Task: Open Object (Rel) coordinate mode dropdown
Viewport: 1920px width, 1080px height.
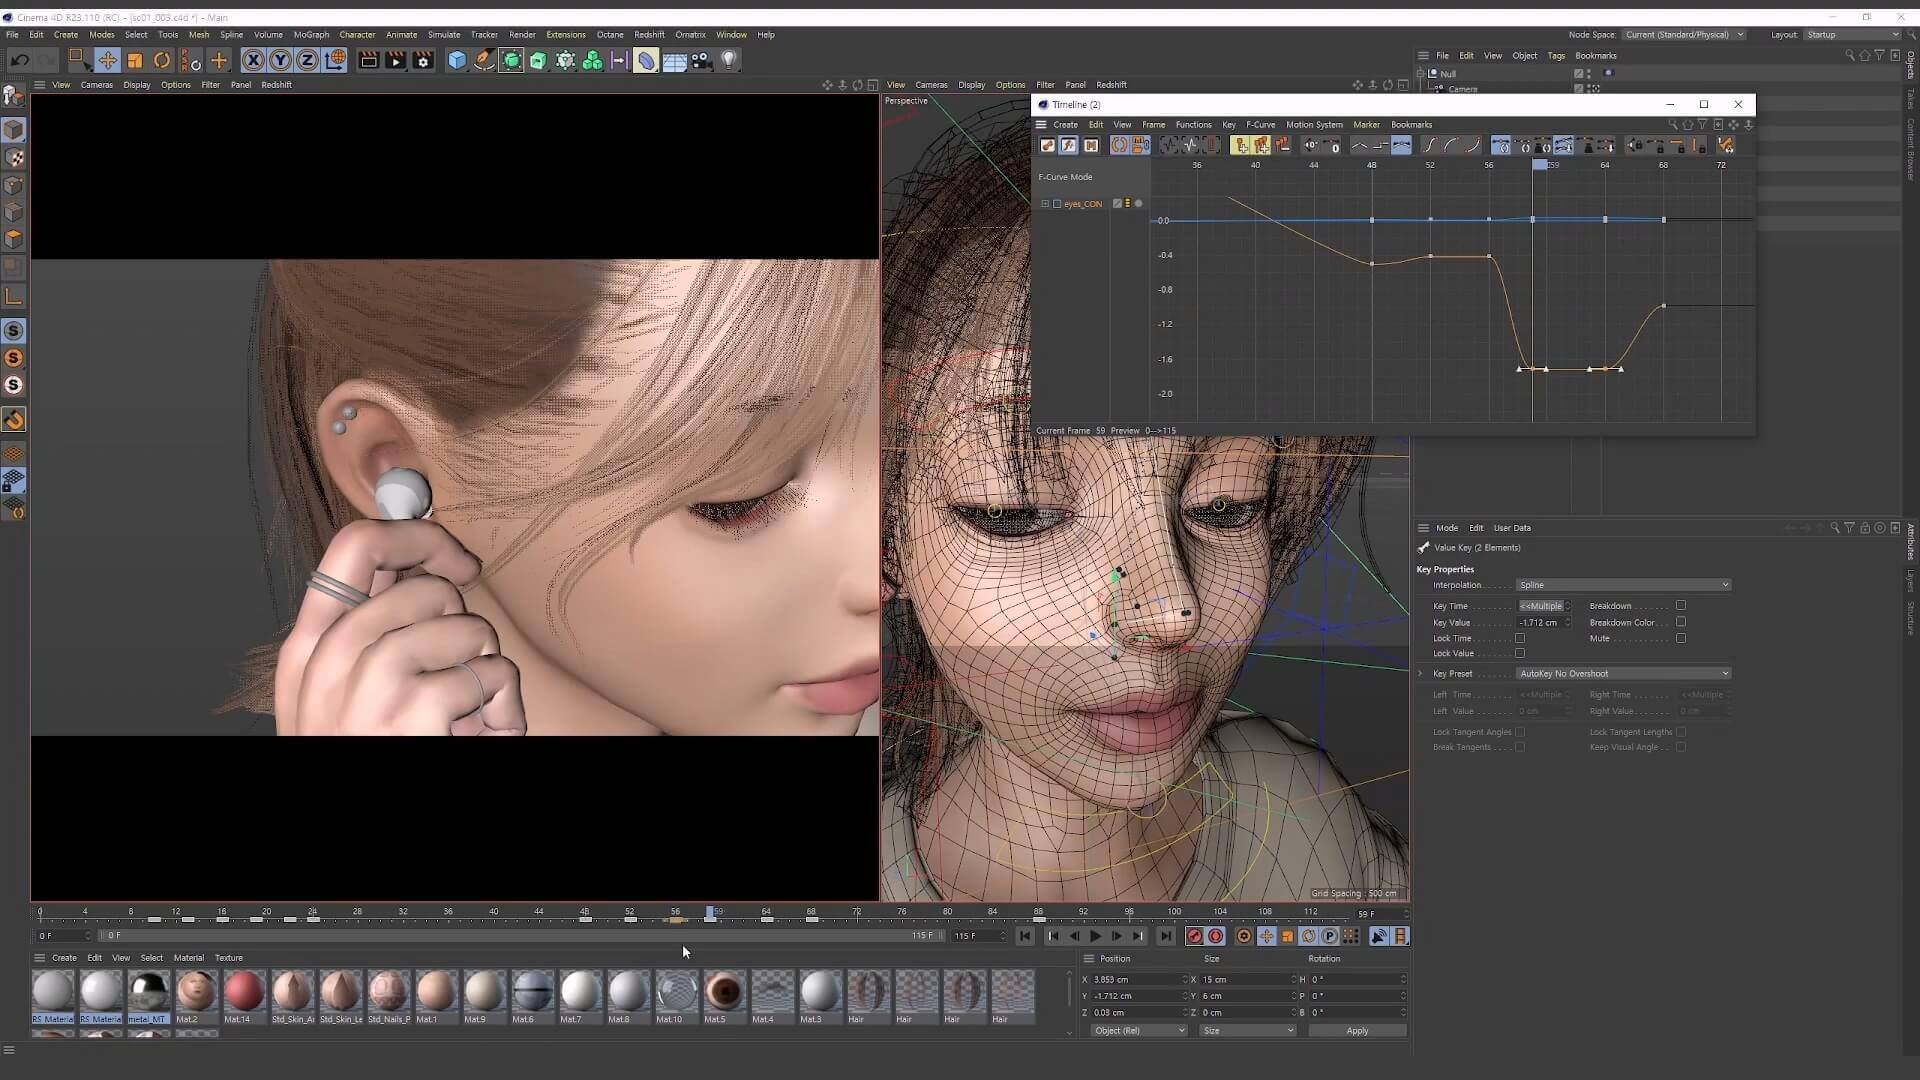Action: [x=1138, y=1031]
